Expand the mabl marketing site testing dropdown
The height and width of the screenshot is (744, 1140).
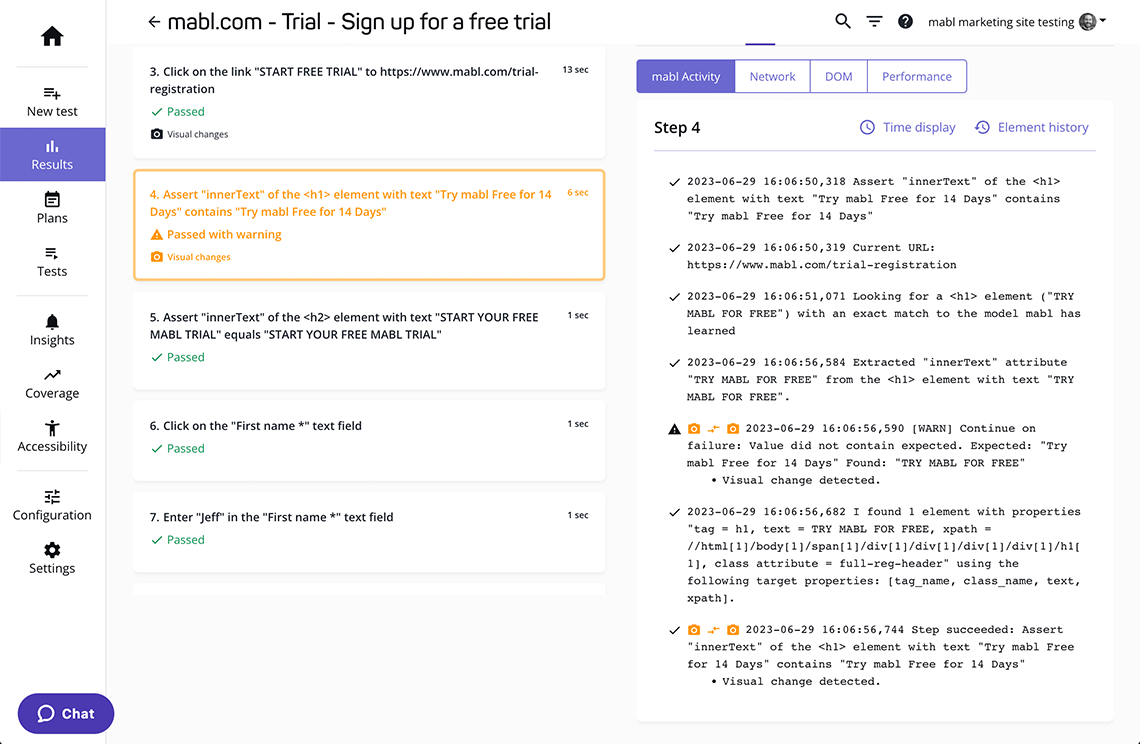[x=1016, y=22]
